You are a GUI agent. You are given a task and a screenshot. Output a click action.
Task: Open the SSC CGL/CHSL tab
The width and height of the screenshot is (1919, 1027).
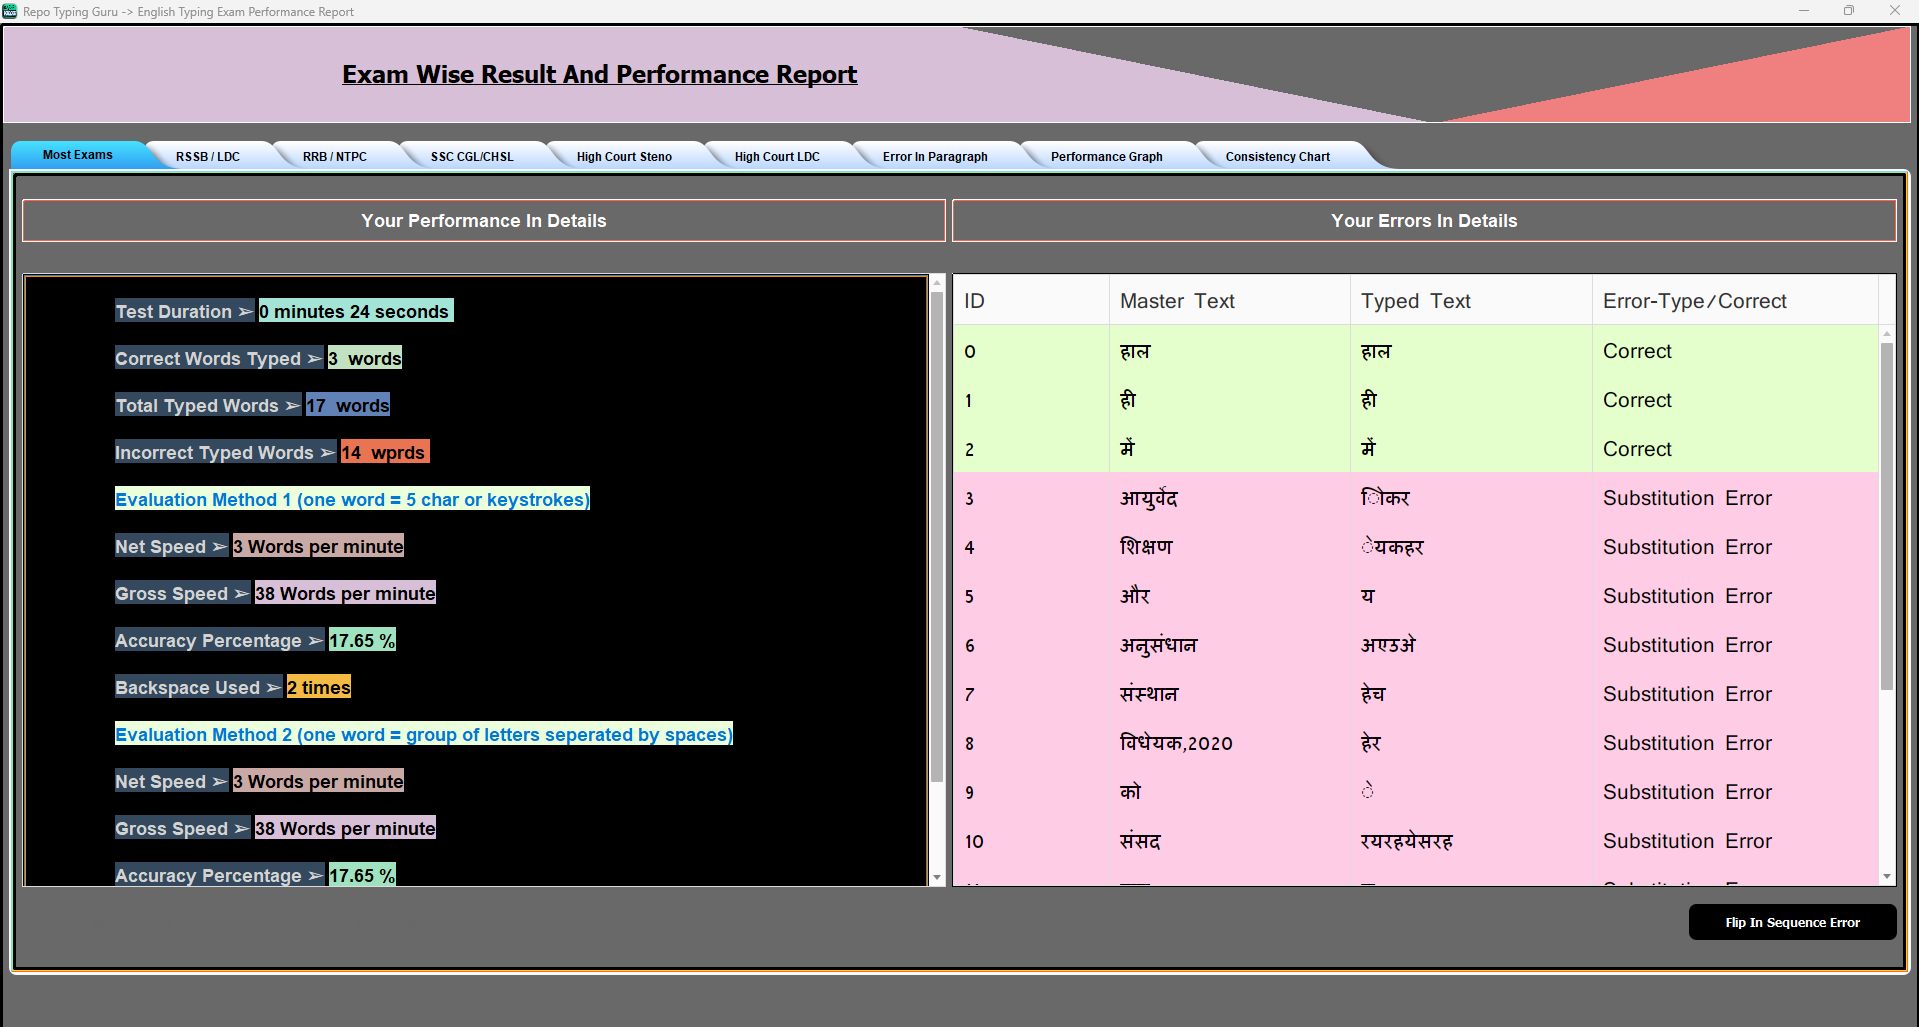point(472,157)
